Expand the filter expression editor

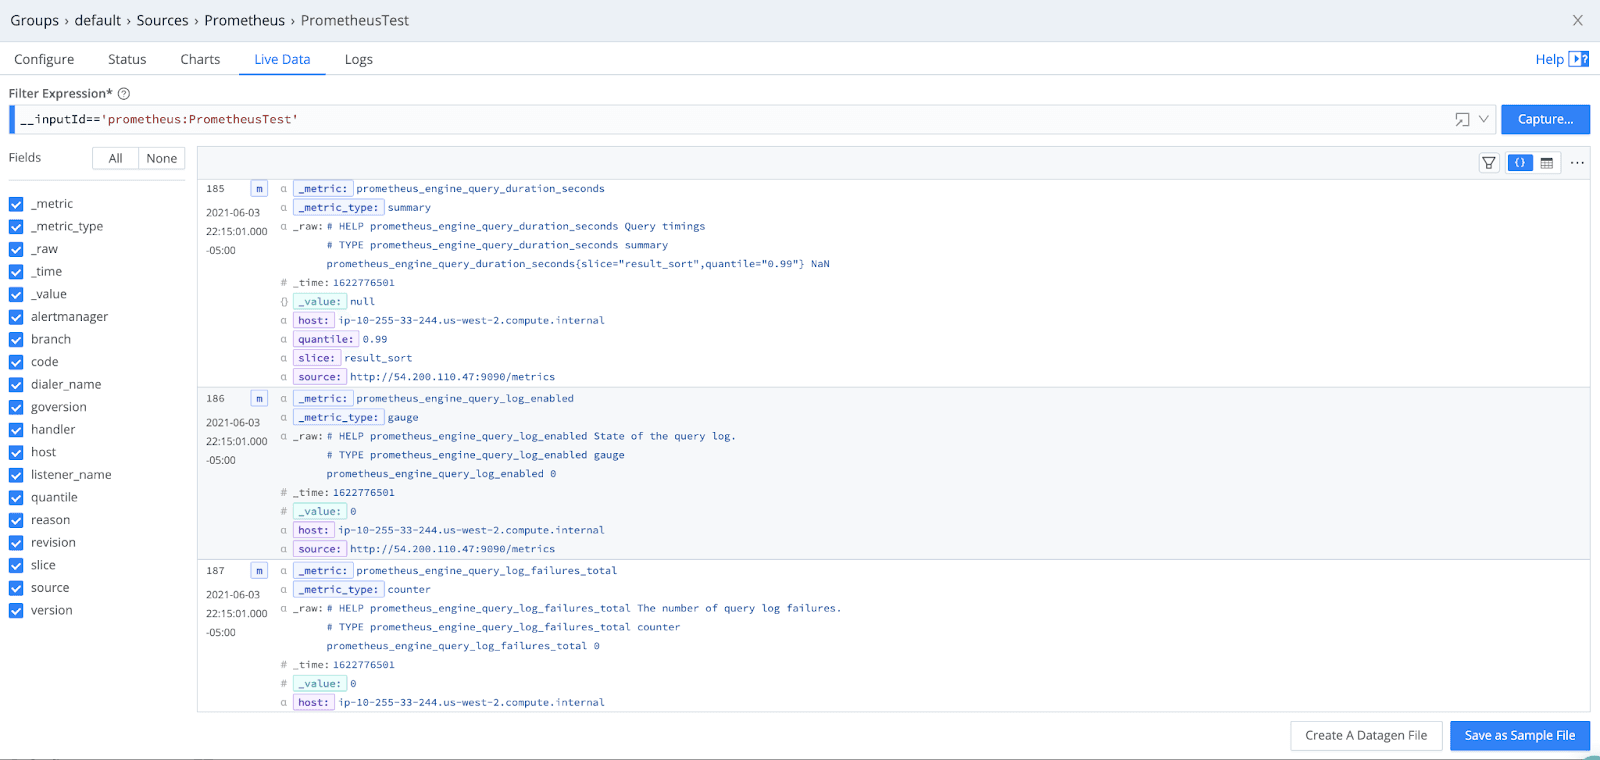(x=1462, y=120)
